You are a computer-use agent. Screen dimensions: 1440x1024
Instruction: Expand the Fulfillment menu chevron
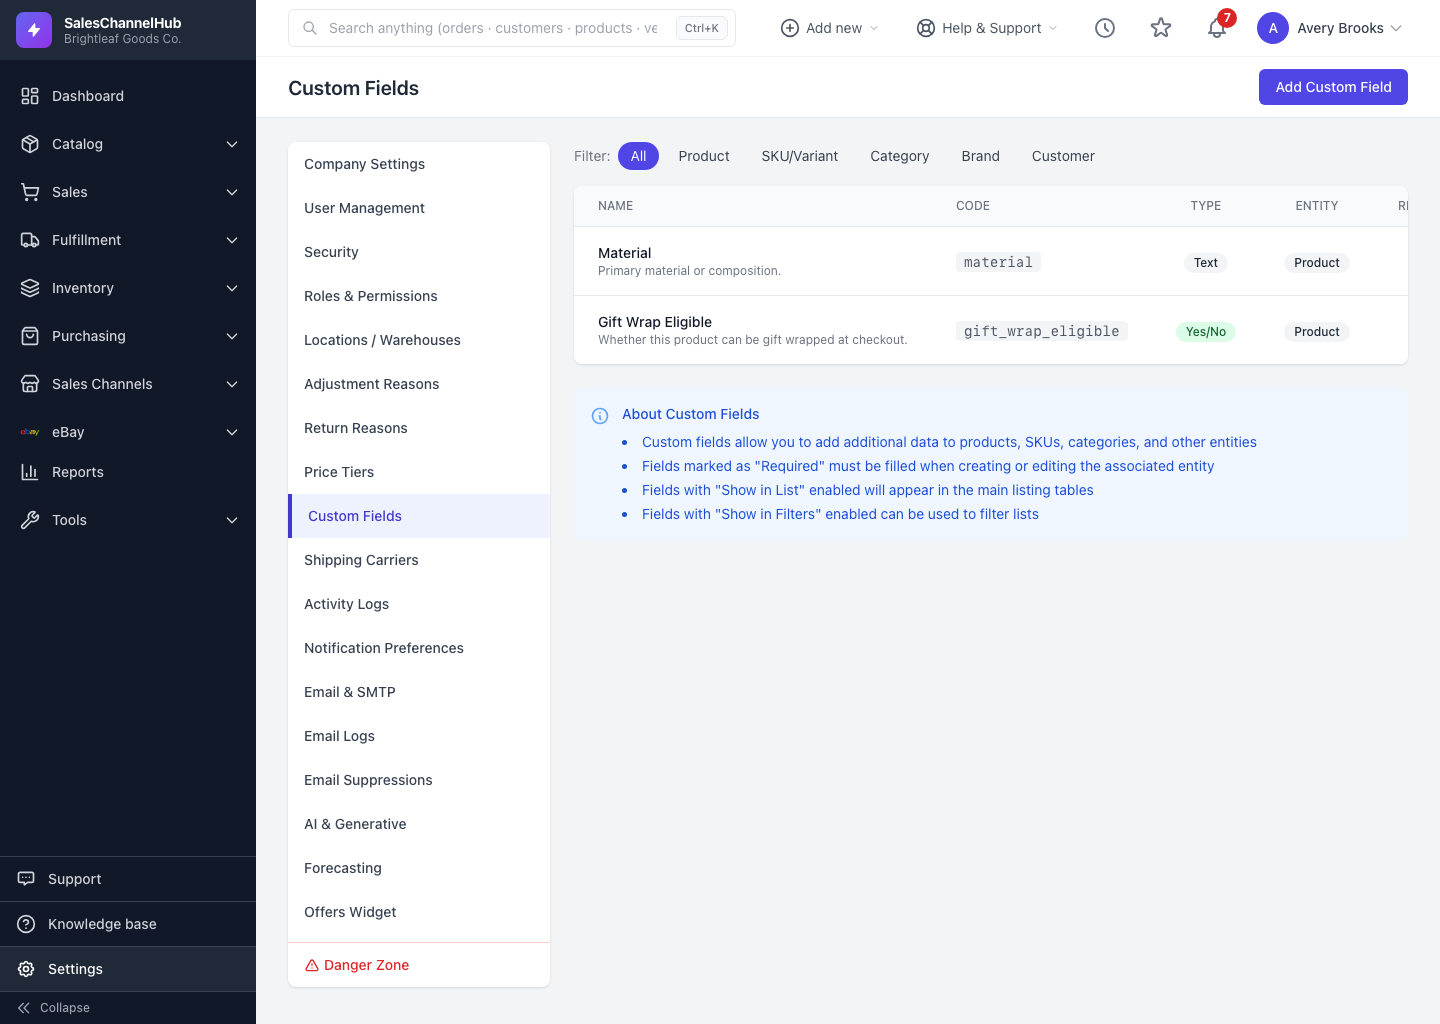(232, 240)
